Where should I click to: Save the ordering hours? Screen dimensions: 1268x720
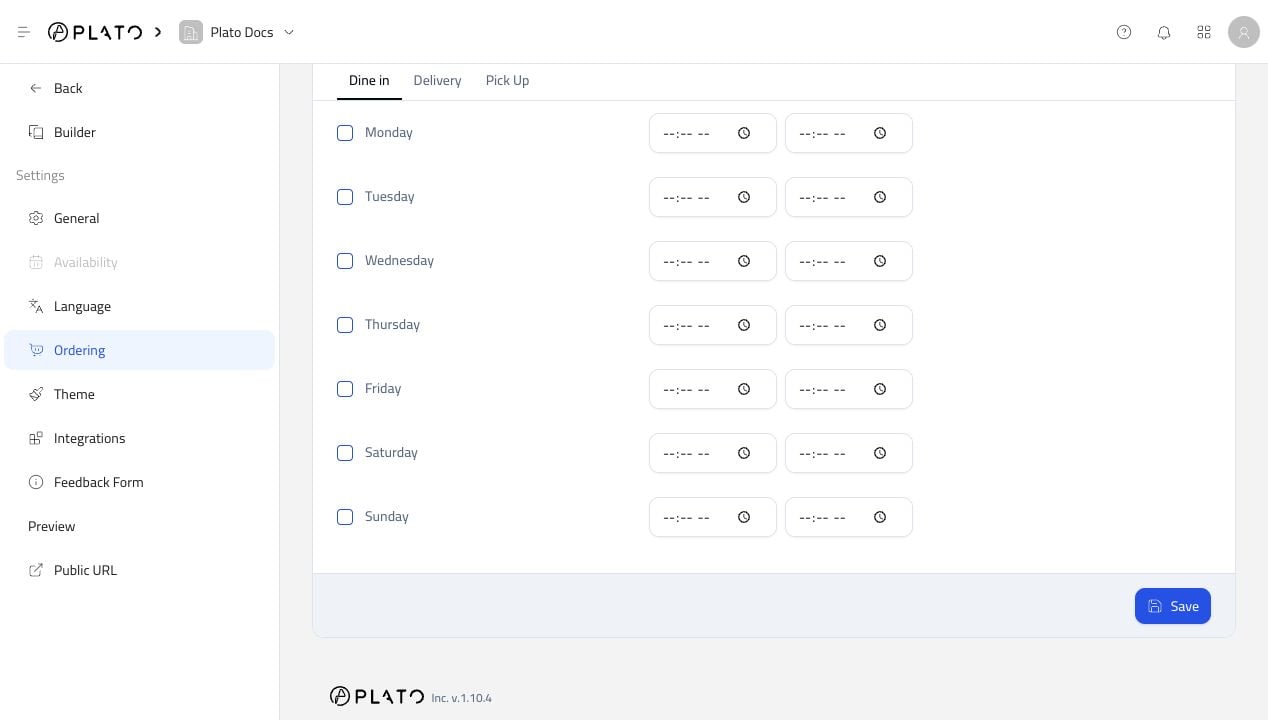(1173, 606)
